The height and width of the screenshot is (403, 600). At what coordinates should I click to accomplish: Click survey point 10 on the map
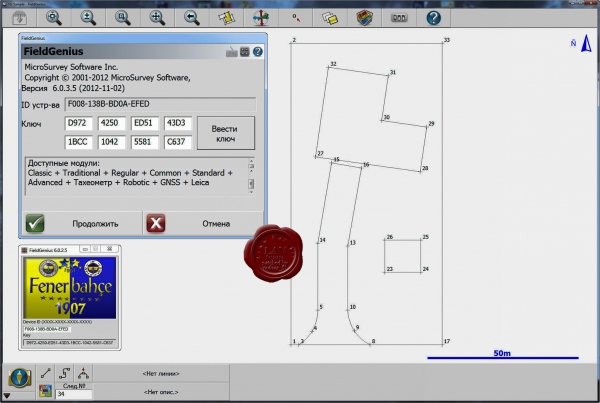348,310
